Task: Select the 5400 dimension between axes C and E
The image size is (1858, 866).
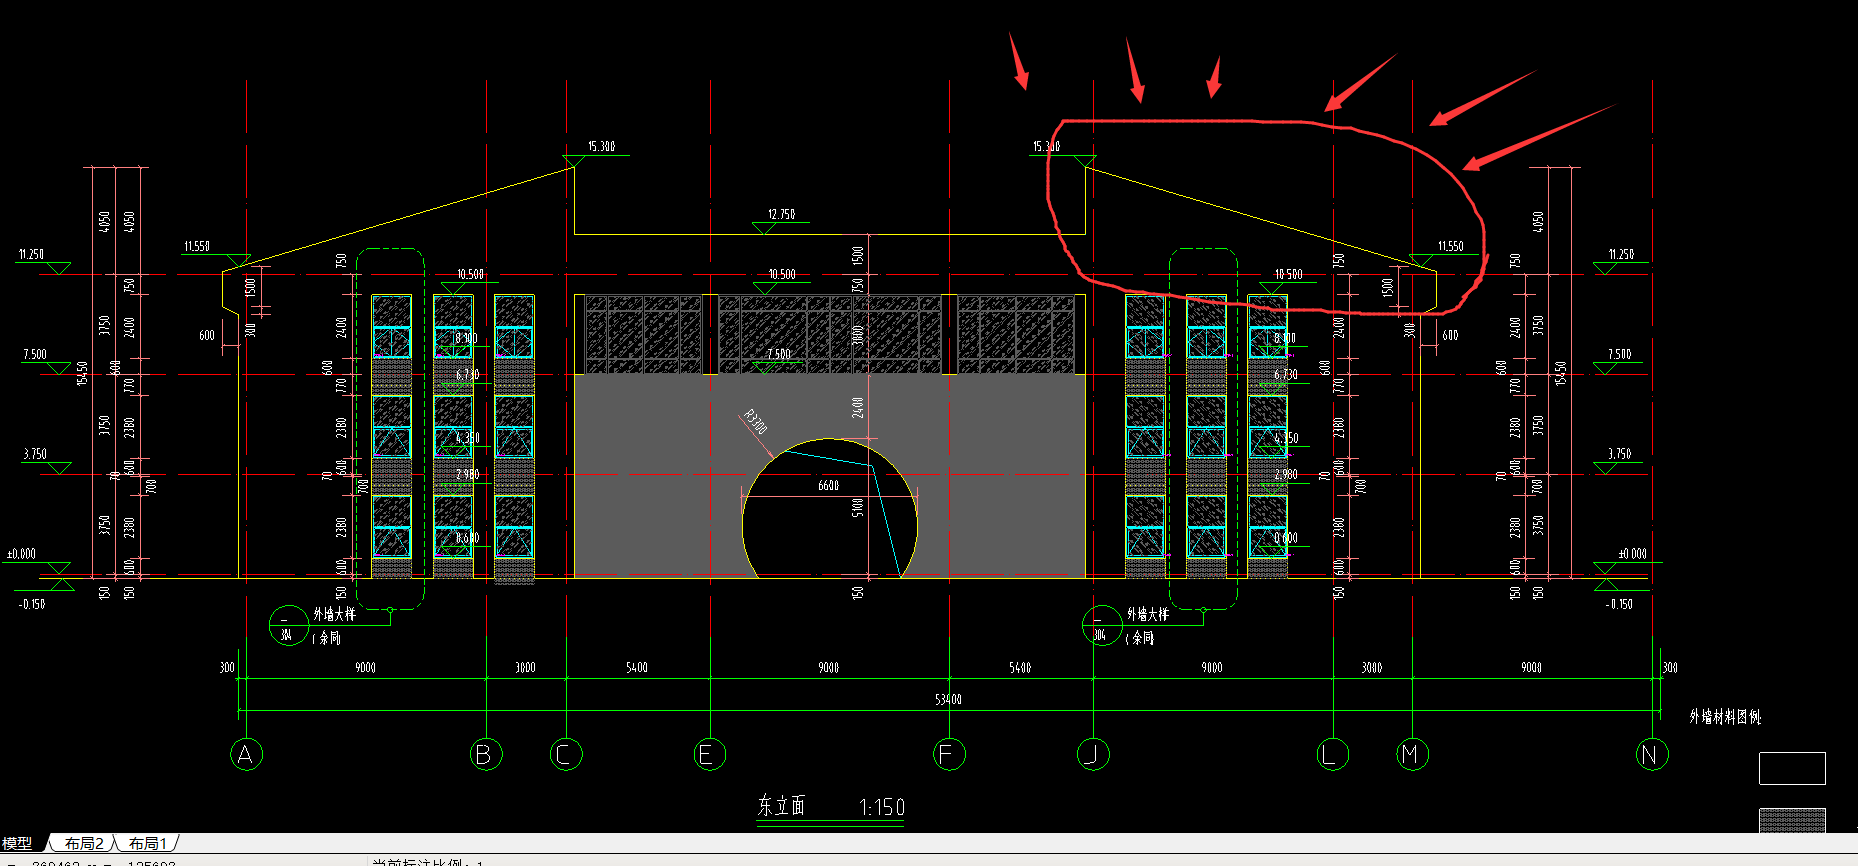Action: point(636,667)
